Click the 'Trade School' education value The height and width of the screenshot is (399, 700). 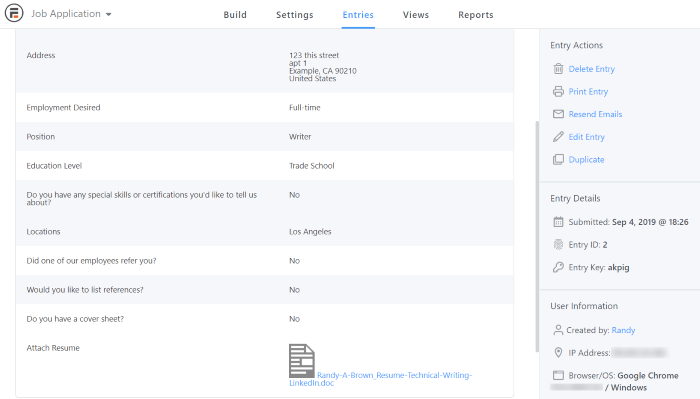(x=312, y=166)
